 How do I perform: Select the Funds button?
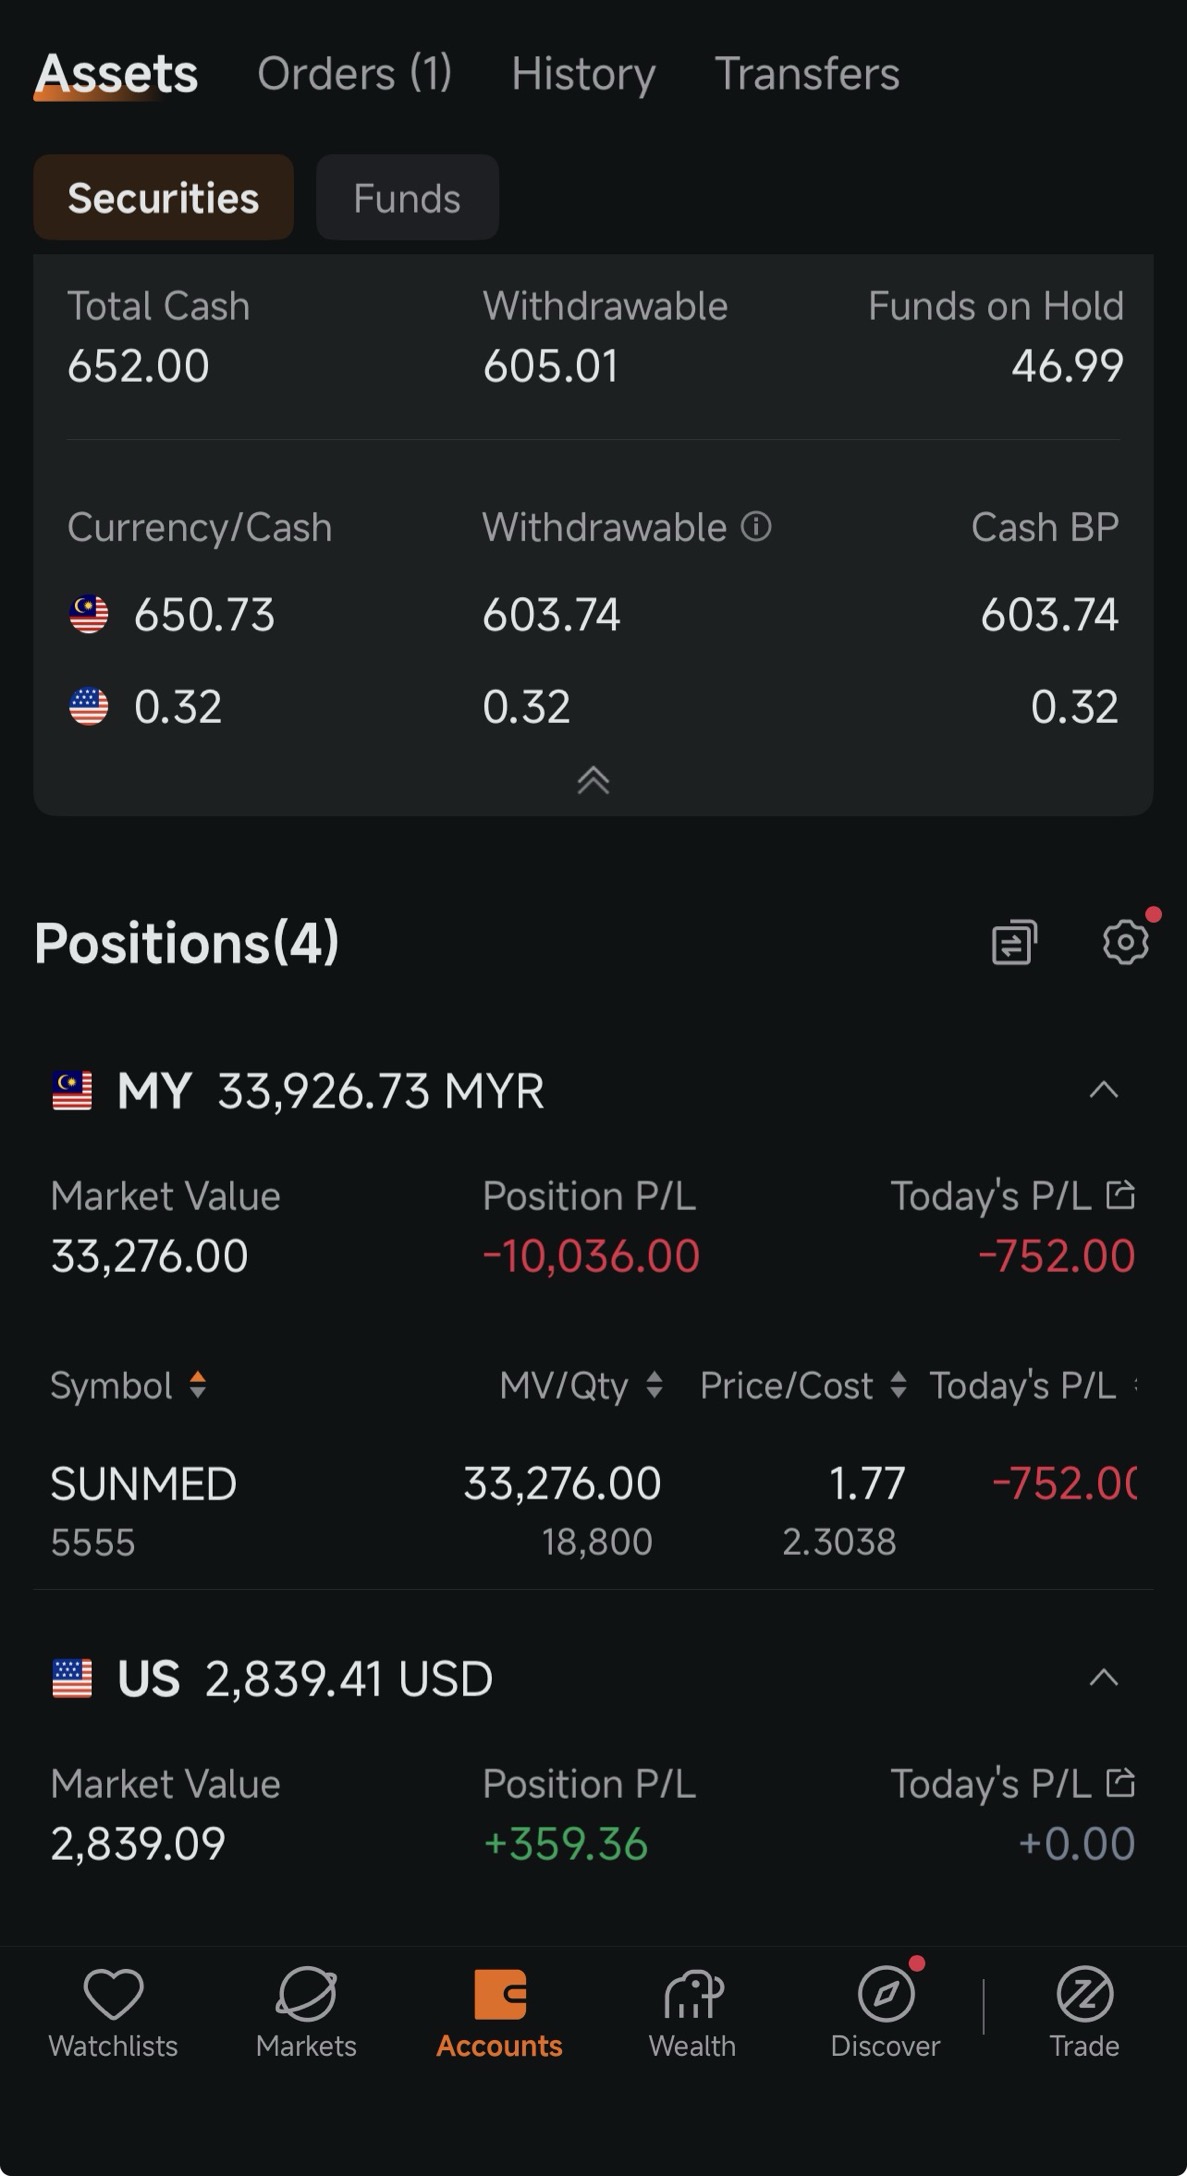point(407,197)
